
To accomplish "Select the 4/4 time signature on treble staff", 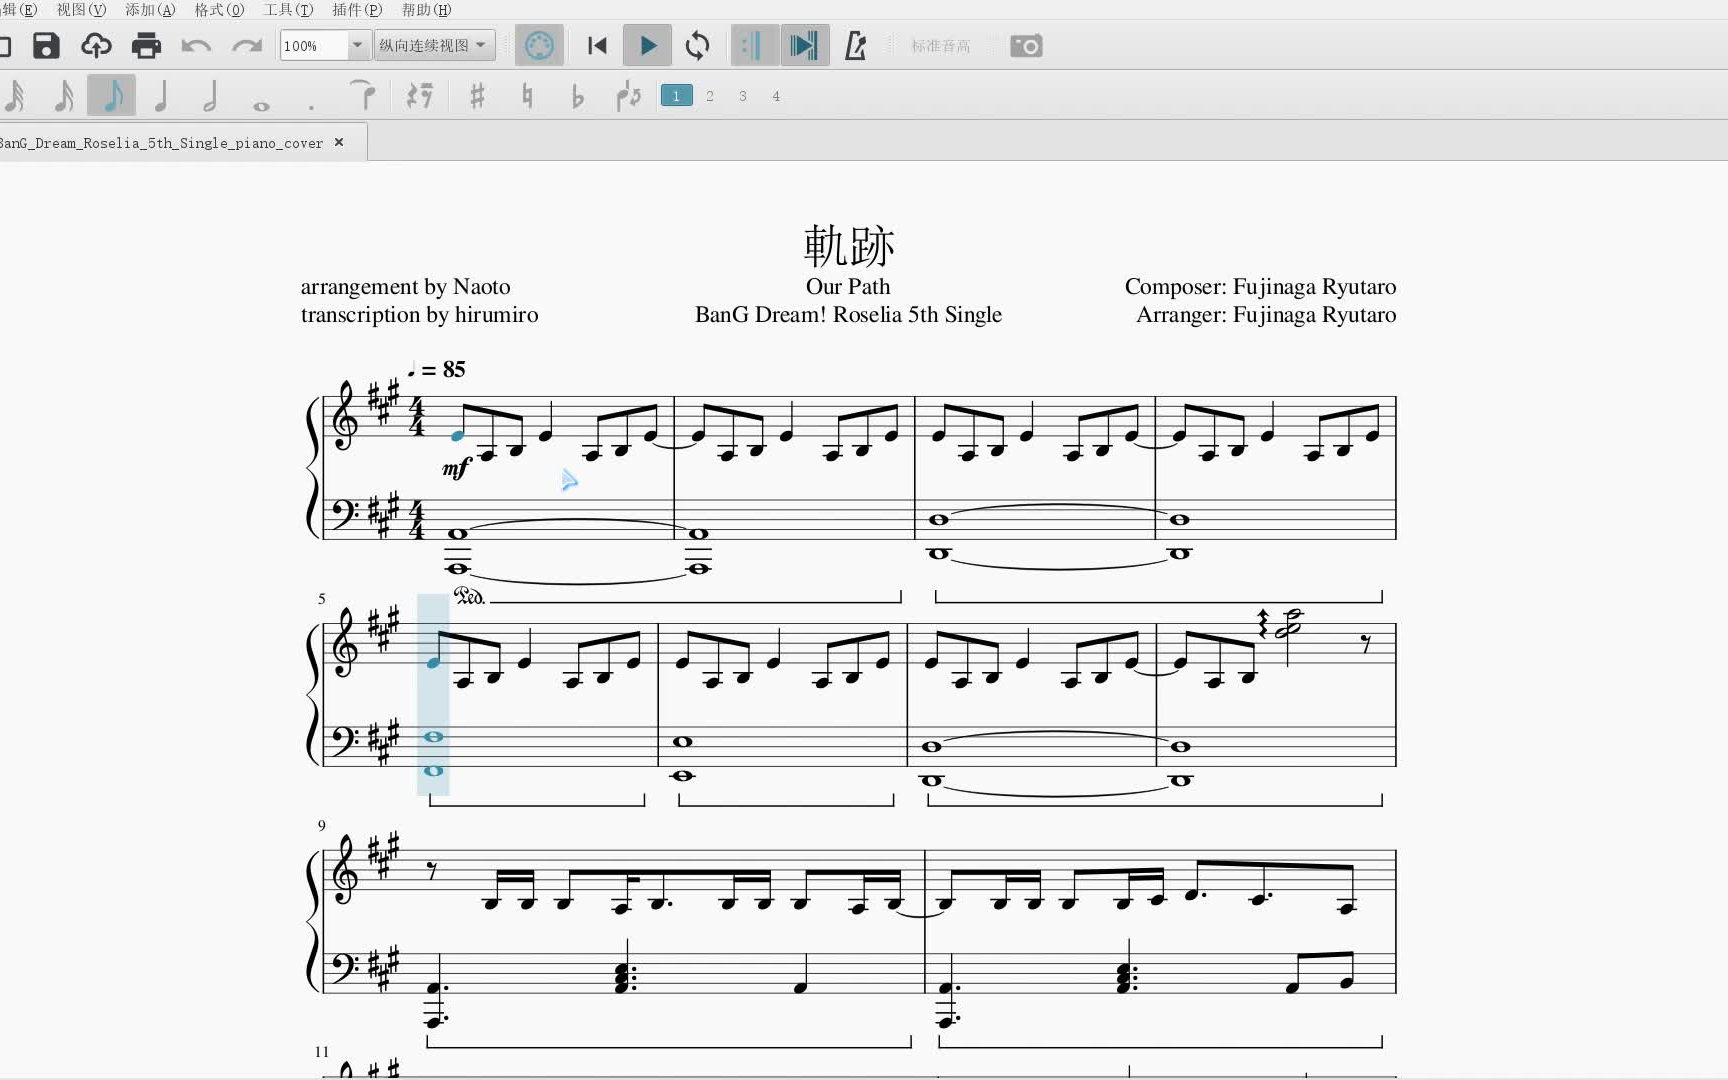I will click(x=416, y=417).
